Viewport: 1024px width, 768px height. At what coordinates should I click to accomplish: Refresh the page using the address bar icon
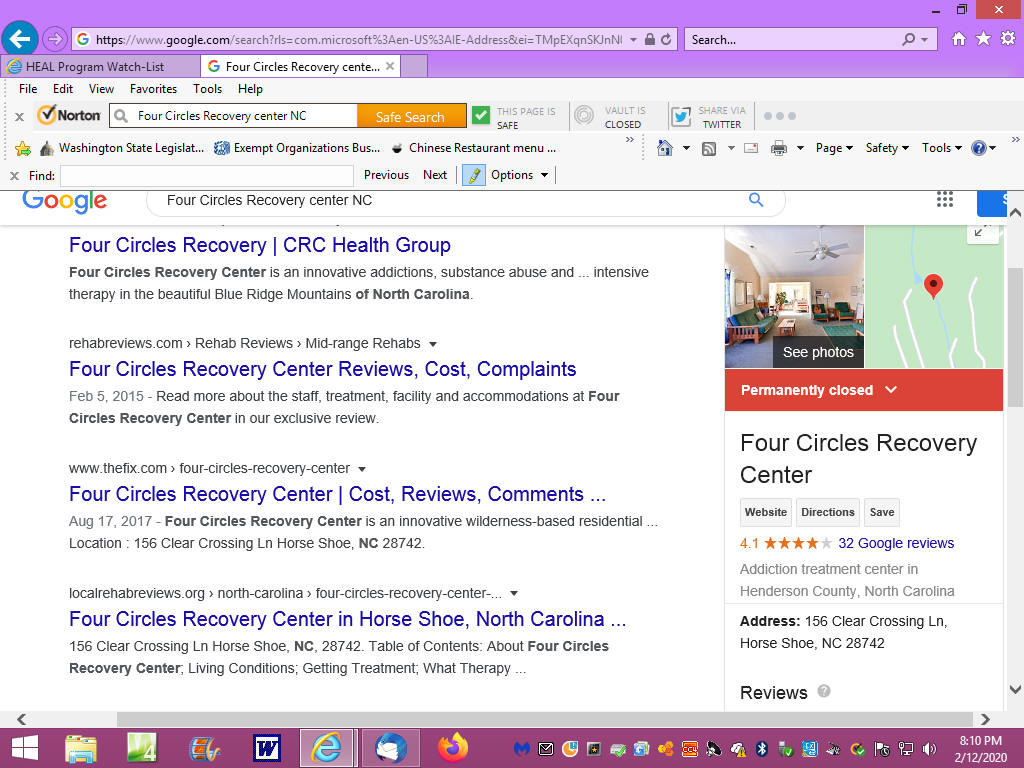pos(666,39)
